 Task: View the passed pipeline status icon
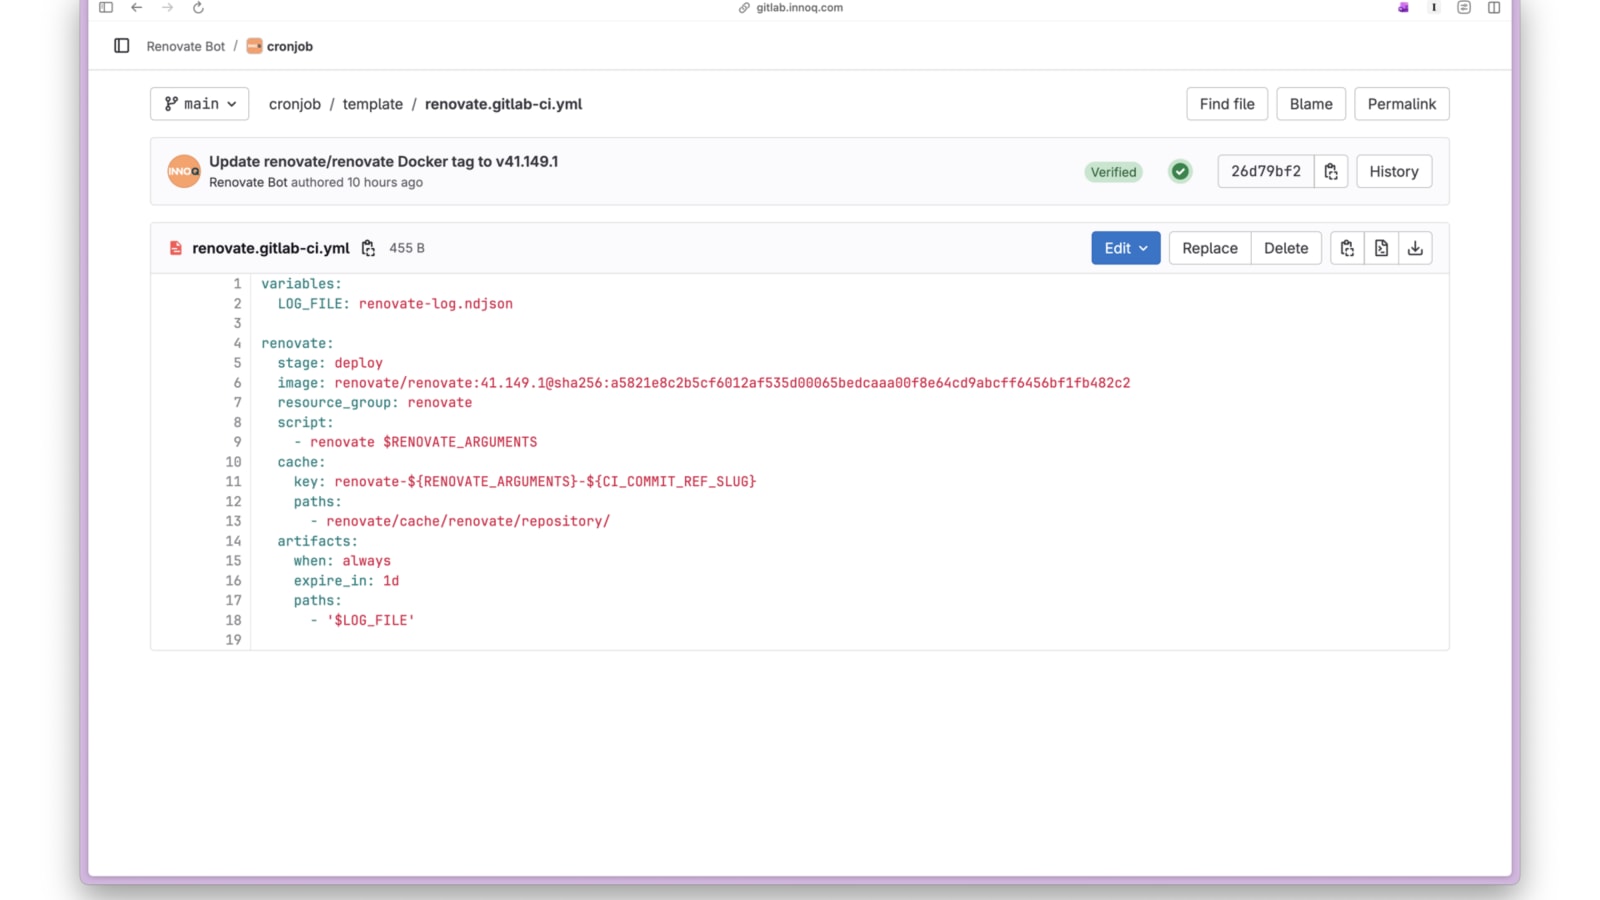point(1180,172)
